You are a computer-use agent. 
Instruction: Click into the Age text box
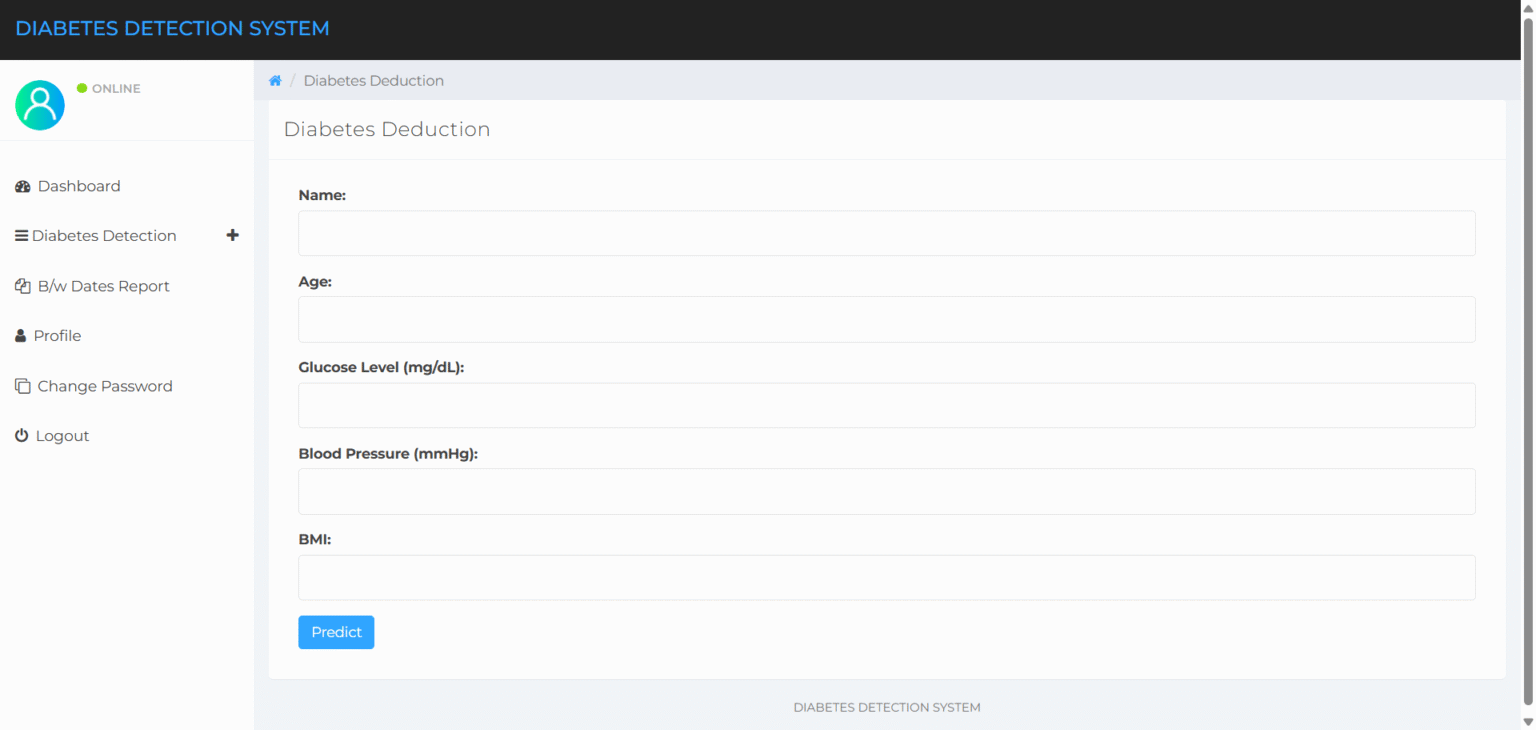coord(886,319)
